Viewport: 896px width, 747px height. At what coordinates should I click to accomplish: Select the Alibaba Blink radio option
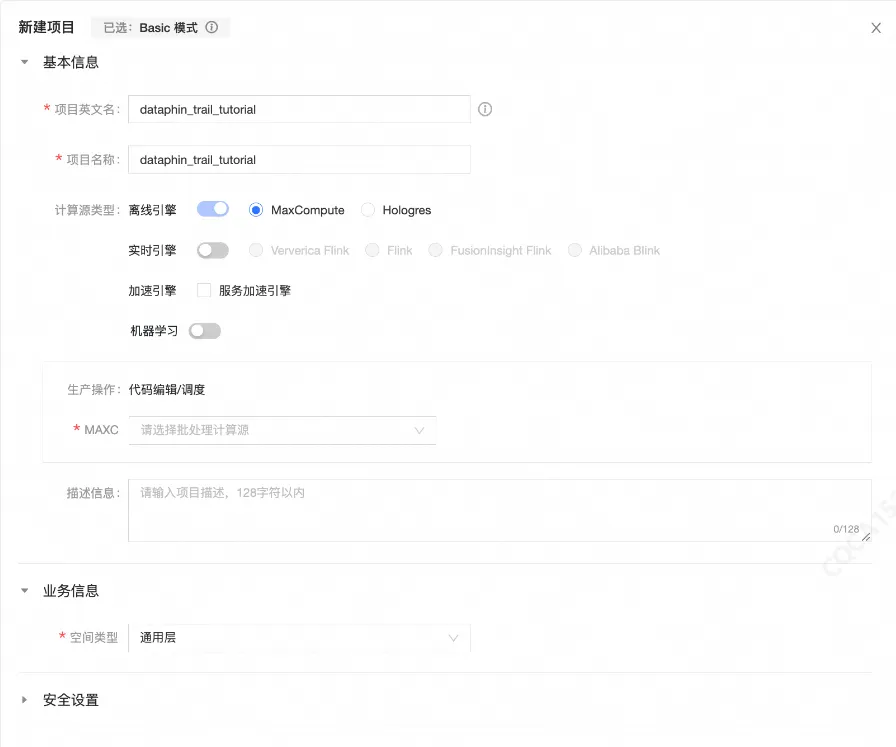[x=575, y=250]
